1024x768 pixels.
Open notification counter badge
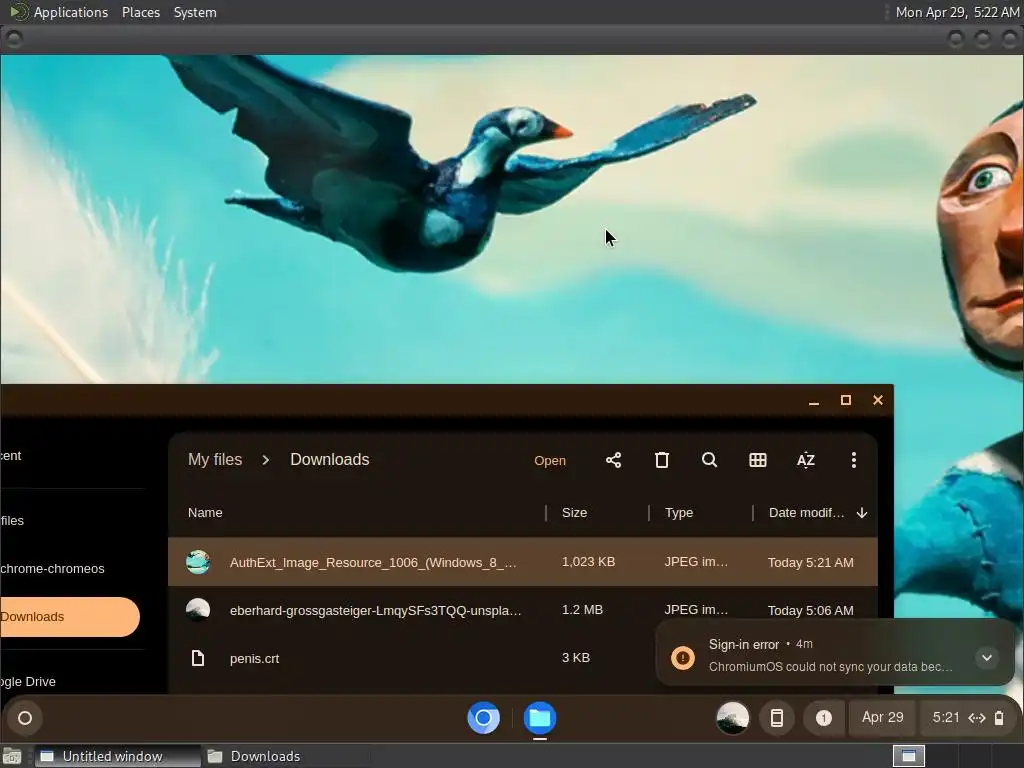(x=824, y=718)
